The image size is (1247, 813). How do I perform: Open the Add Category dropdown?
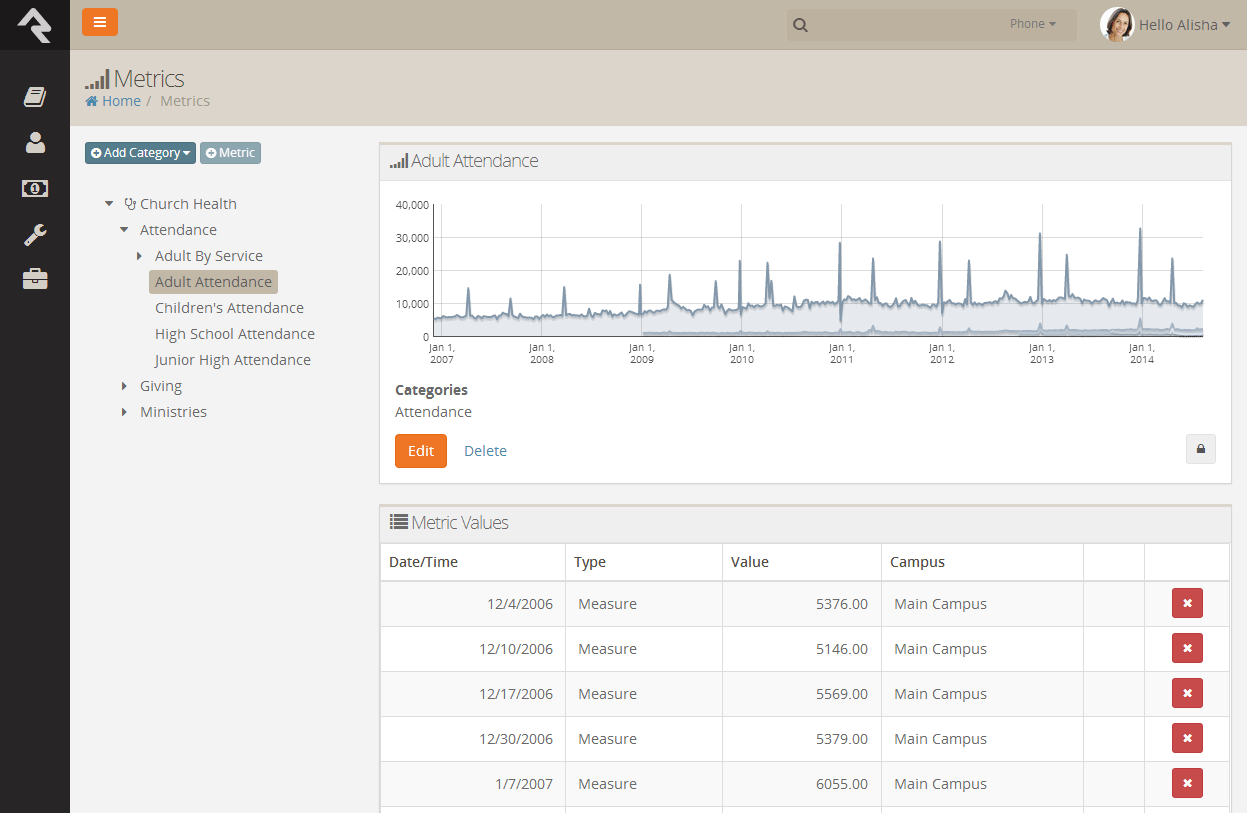point(140,153)
